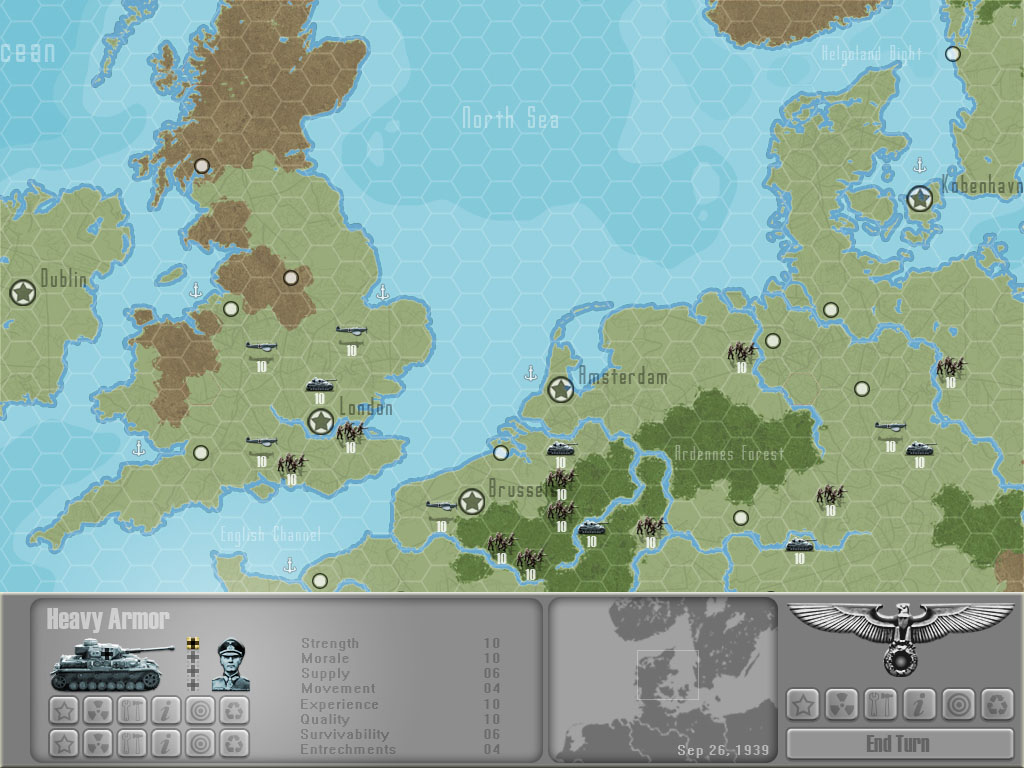Click the star icon below the eagle emblem
The width and height of the screenshot is (1024, 768).
point(802,704)
